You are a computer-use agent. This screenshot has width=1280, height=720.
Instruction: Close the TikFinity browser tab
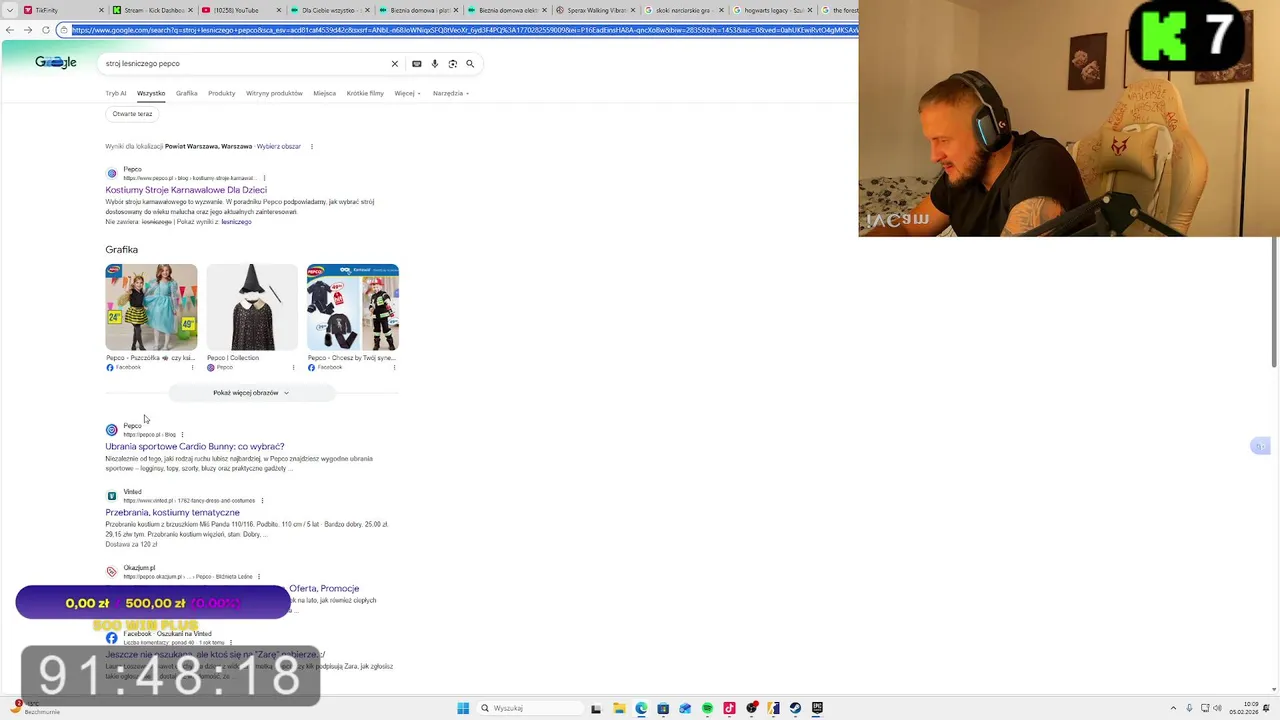pos(102,10)
